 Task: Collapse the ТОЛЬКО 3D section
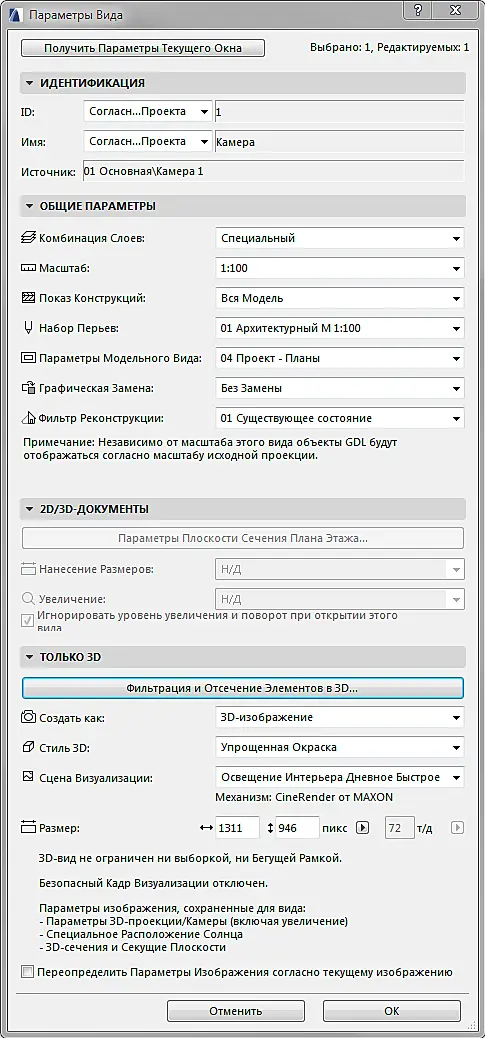pos(30,657)
